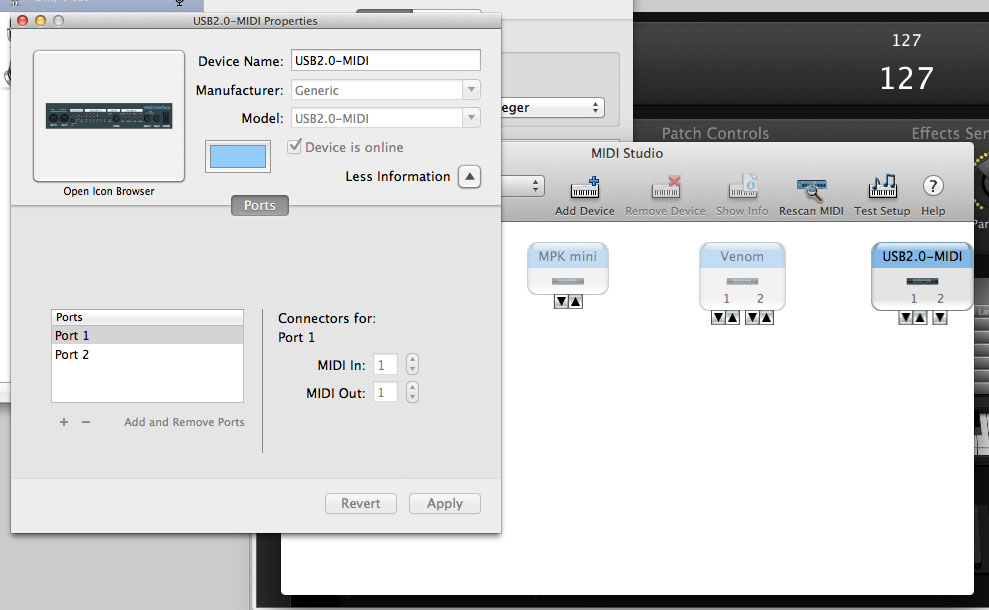The height and width of the screenshot is (610, 989).
Task: Open the partially hidden 'eger' popup menu
Action: [x=553, y=108]
